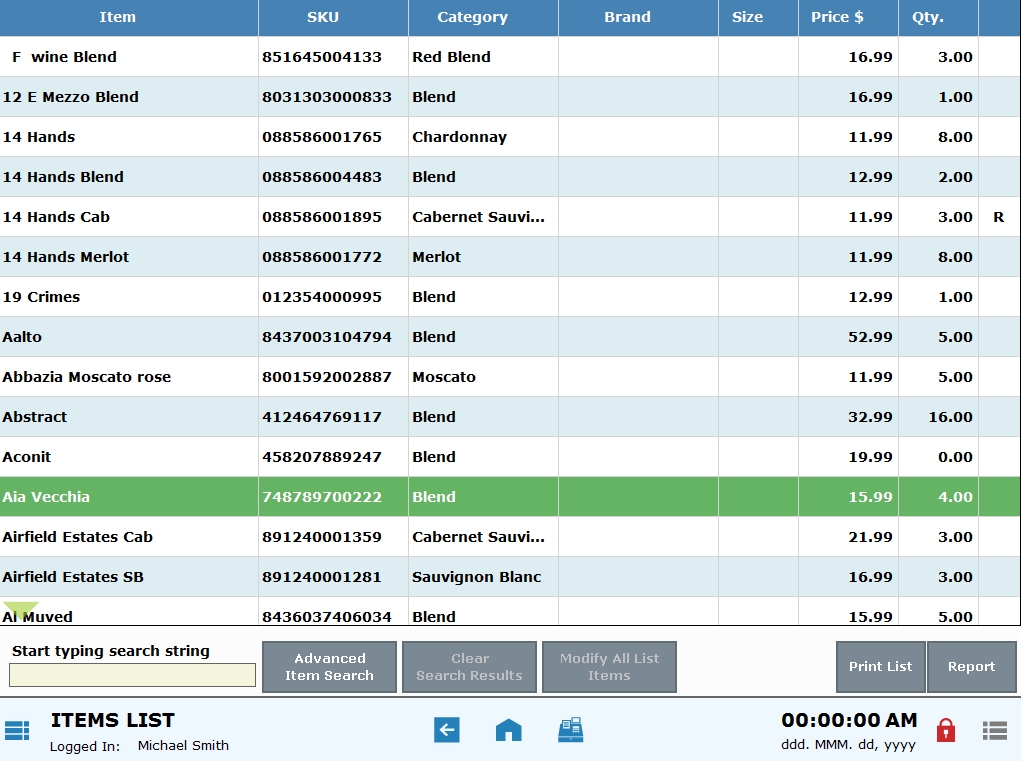Click the ITEMS LIST title

point(113,720)
